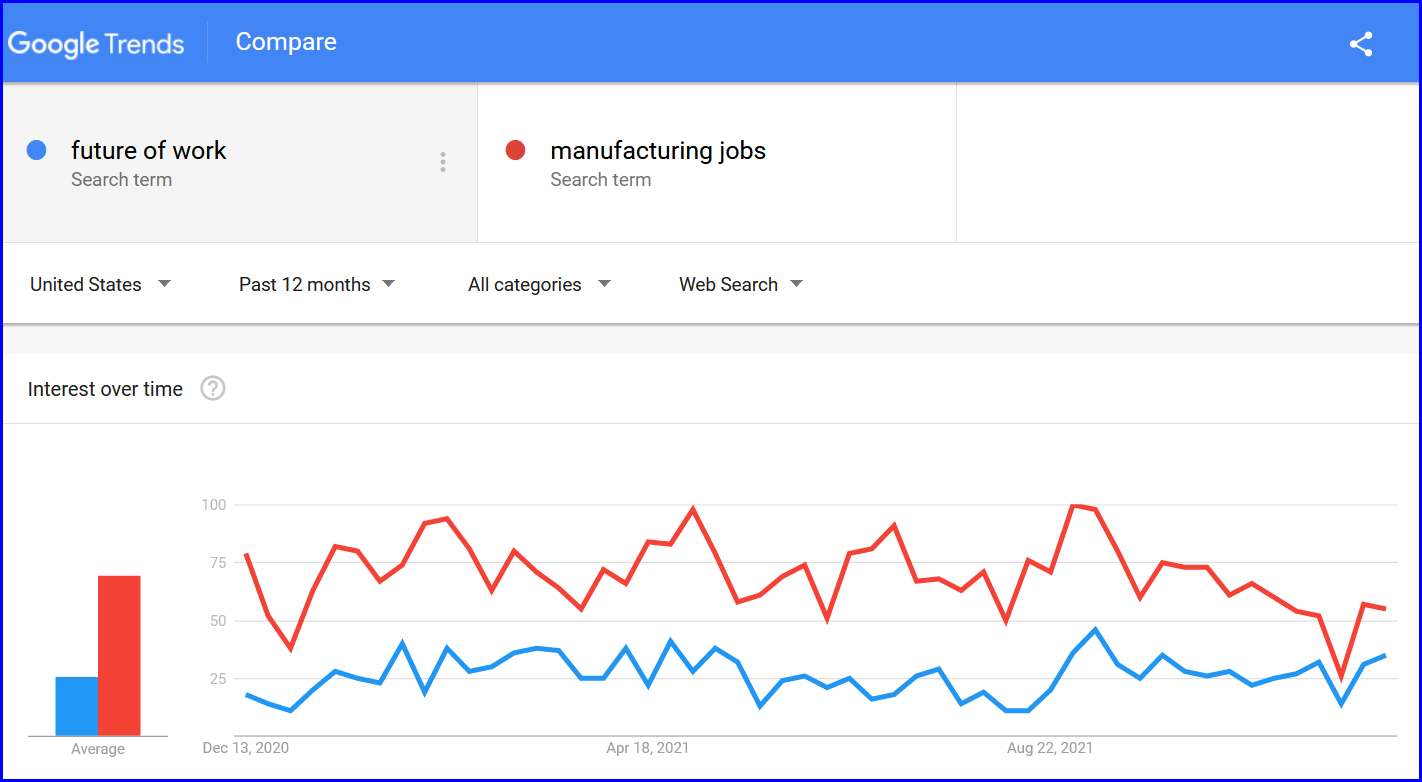Viewport: 1422px width, 782px height.
Task: Expand the All categories dropdown
Action: tap(539, 284)
